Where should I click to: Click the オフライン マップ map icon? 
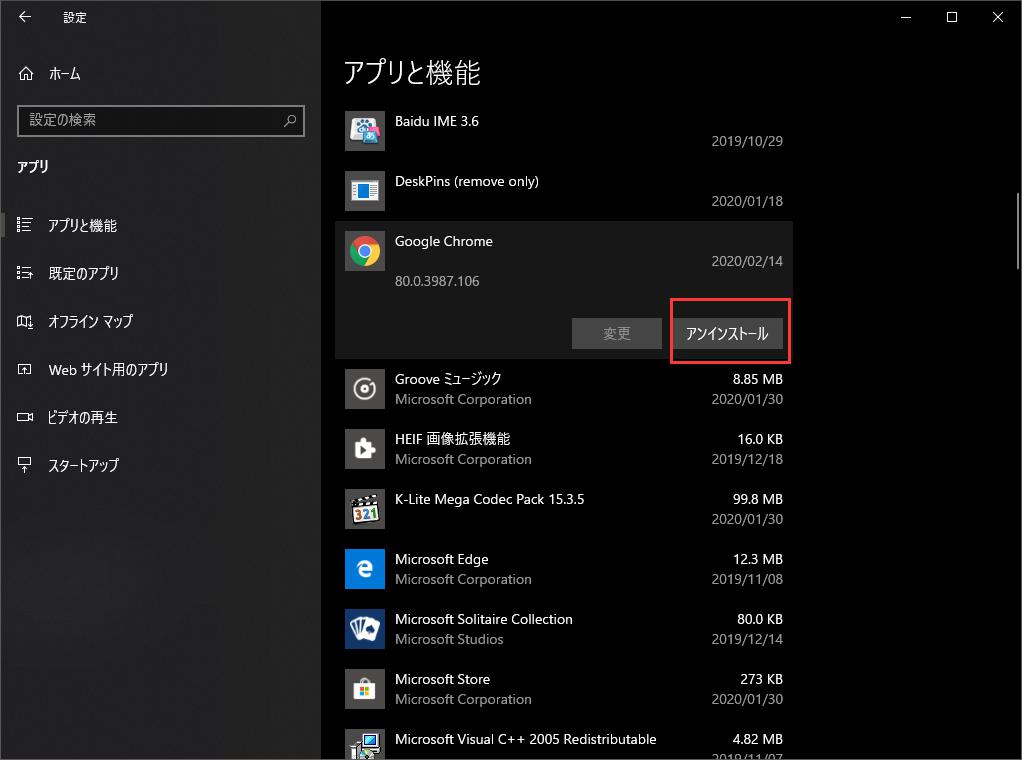[x=25, y=321]
